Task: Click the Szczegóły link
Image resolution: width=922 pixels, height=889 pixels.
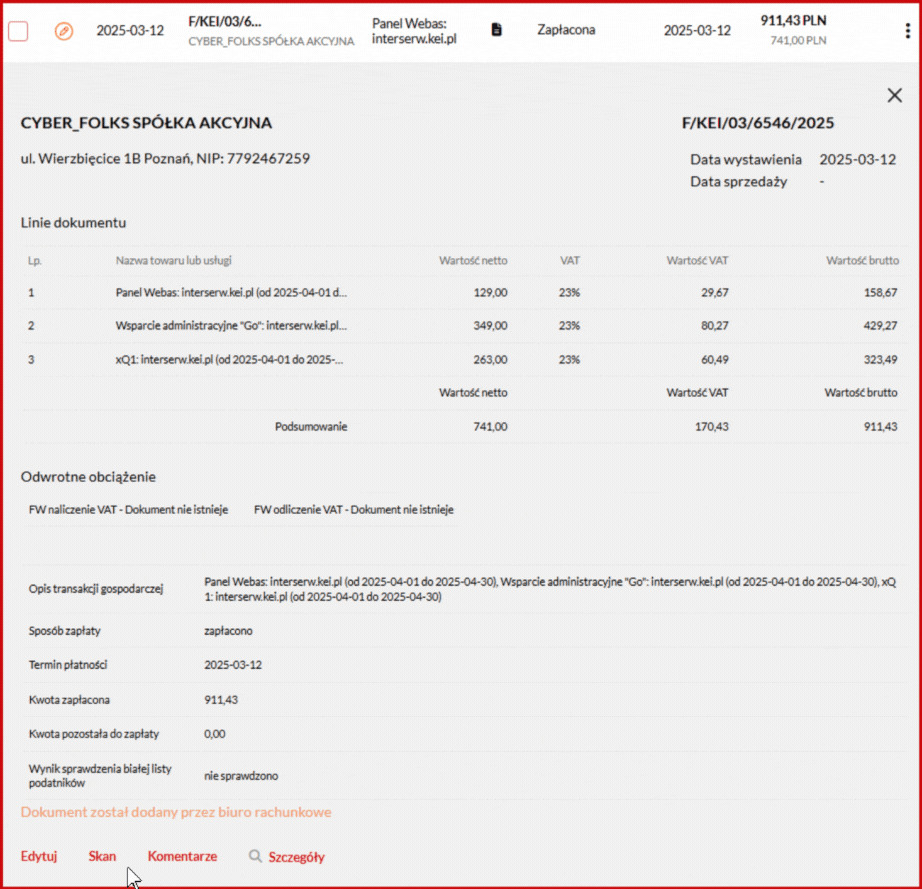Action: (x=296, y=857)
